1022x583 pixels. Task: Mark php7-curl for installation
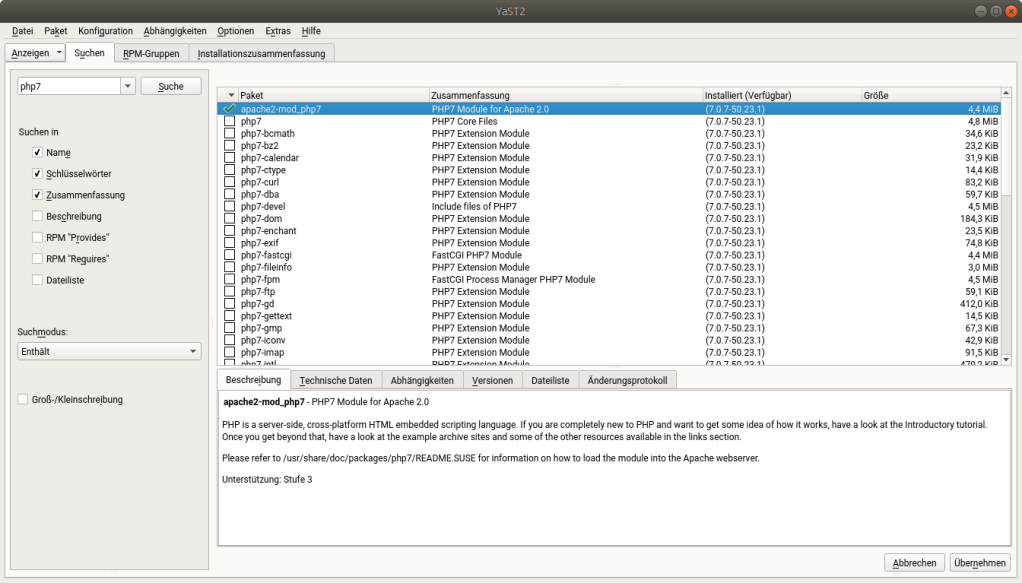pyautogui.click(x=229, y=182)
